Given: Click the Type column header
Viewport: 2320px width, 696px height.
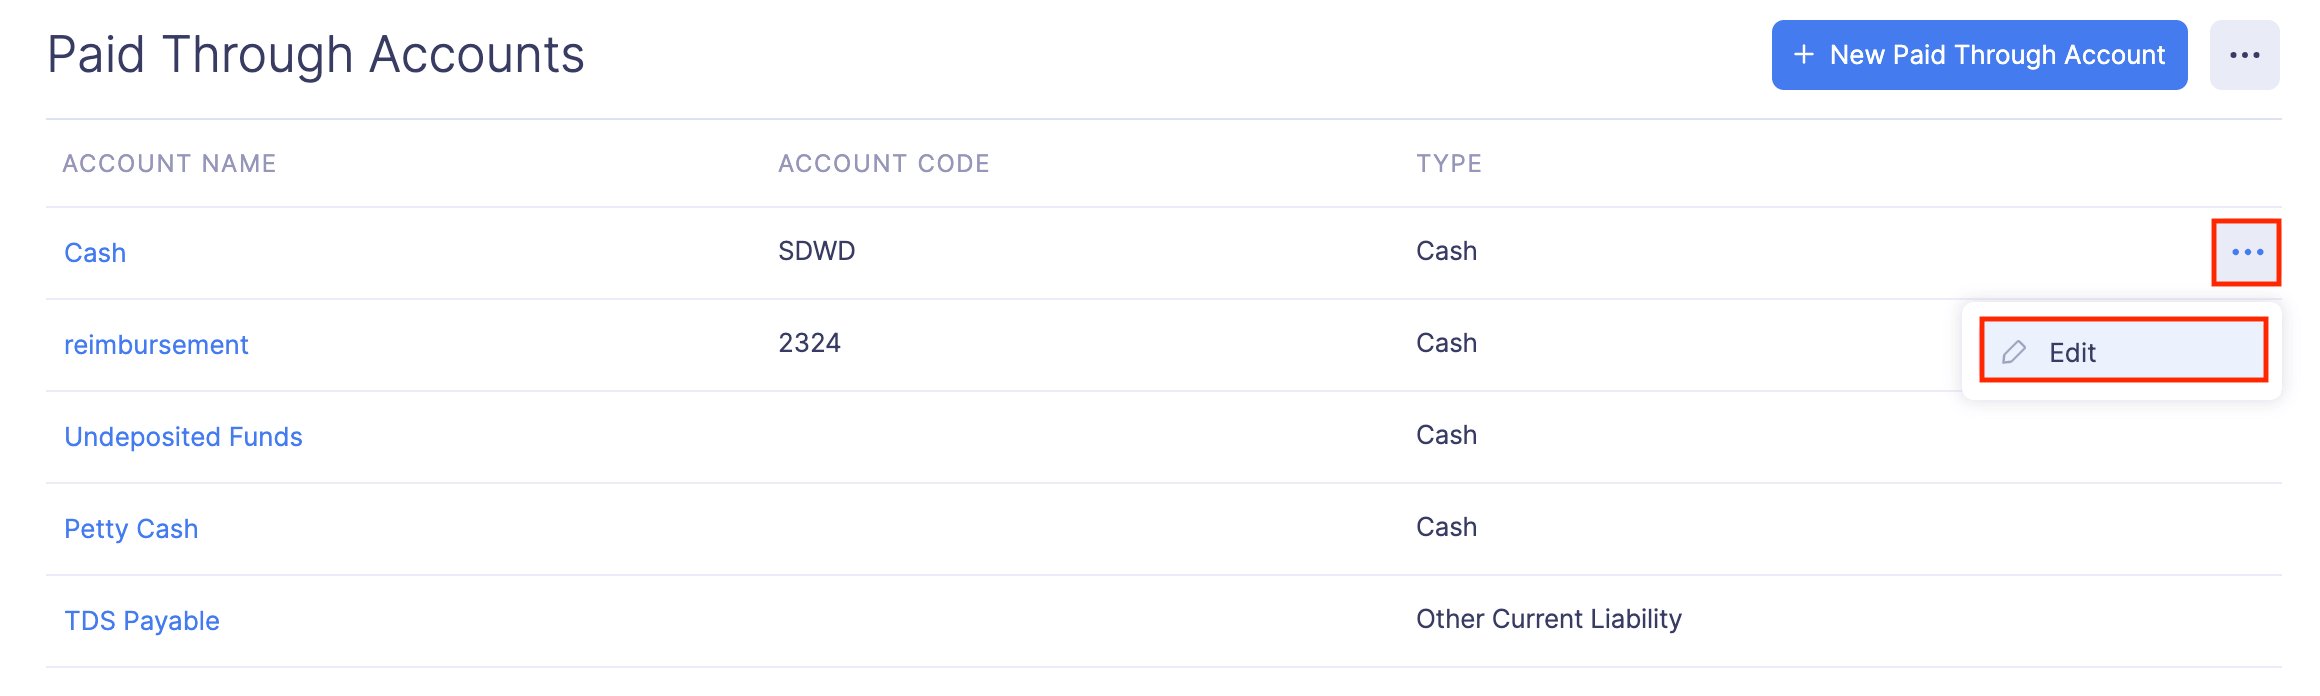Looking at the screenshot, I should click(1449, 164).
